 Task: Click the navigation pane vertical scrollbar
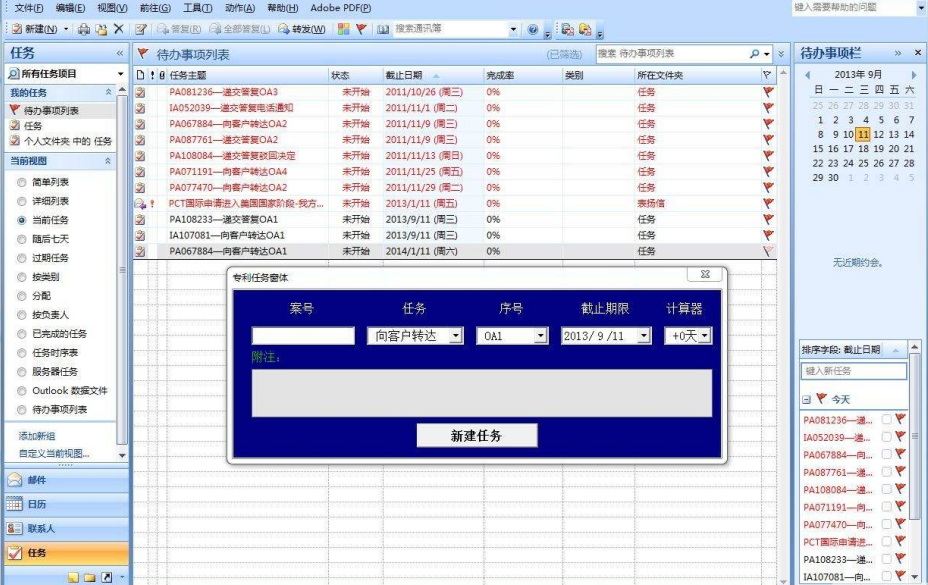122,272
